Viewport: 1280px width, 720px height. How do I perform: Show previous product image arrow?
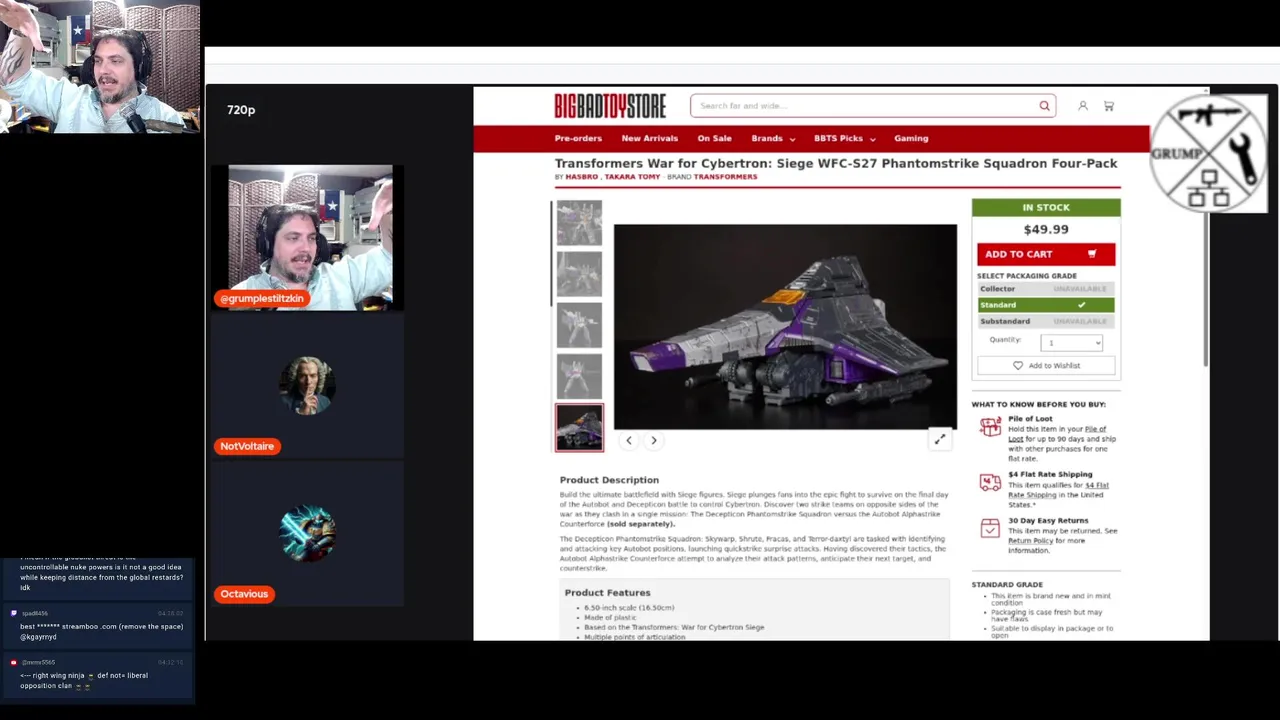click(629, 440)
